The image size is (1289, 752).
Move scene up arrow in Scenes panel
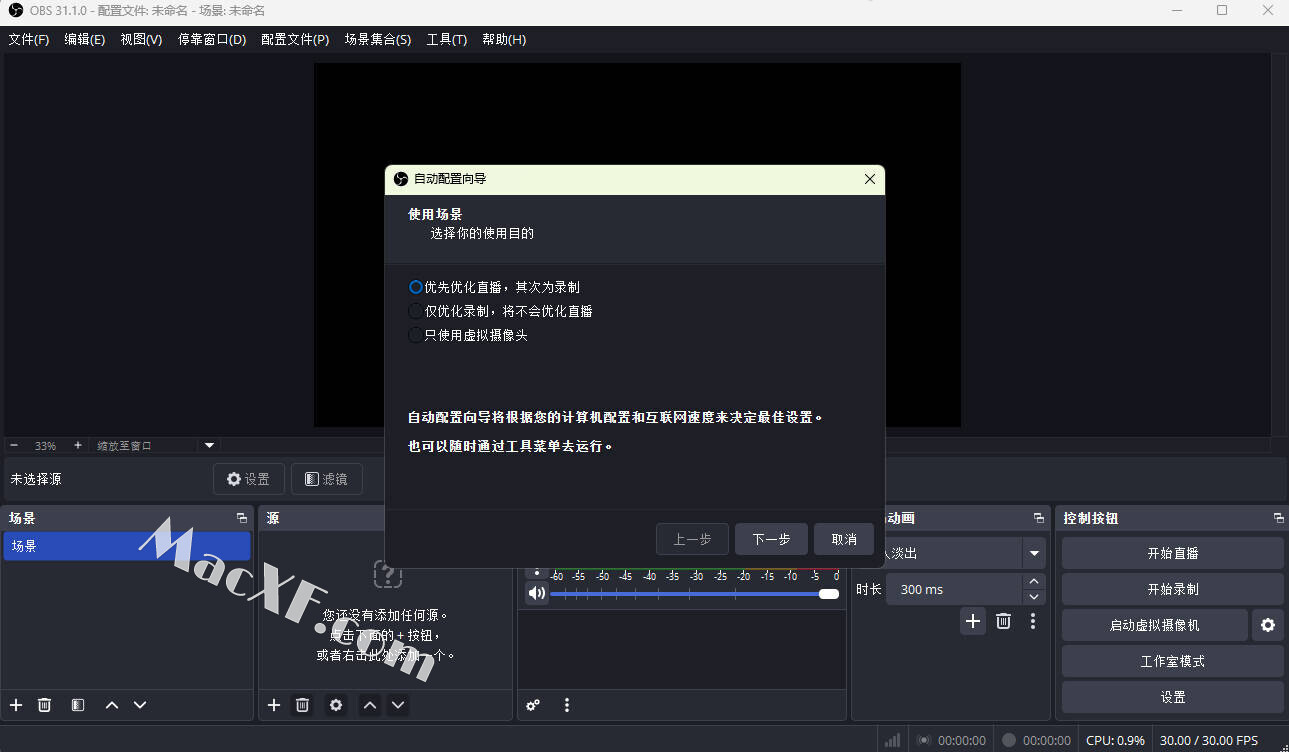click(112, 705)
